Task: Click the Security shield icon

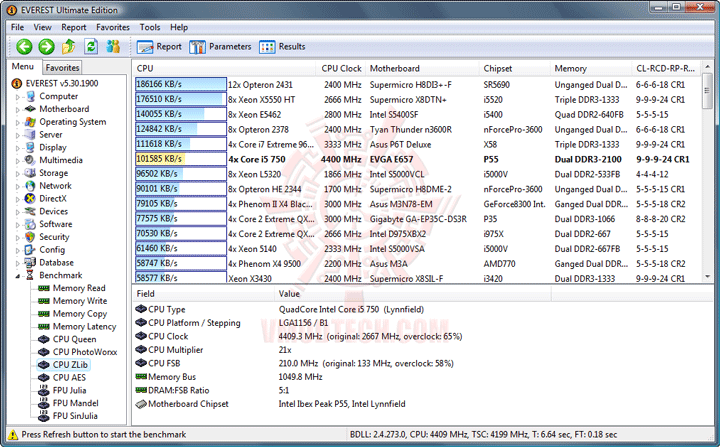Action: point(30,237)
